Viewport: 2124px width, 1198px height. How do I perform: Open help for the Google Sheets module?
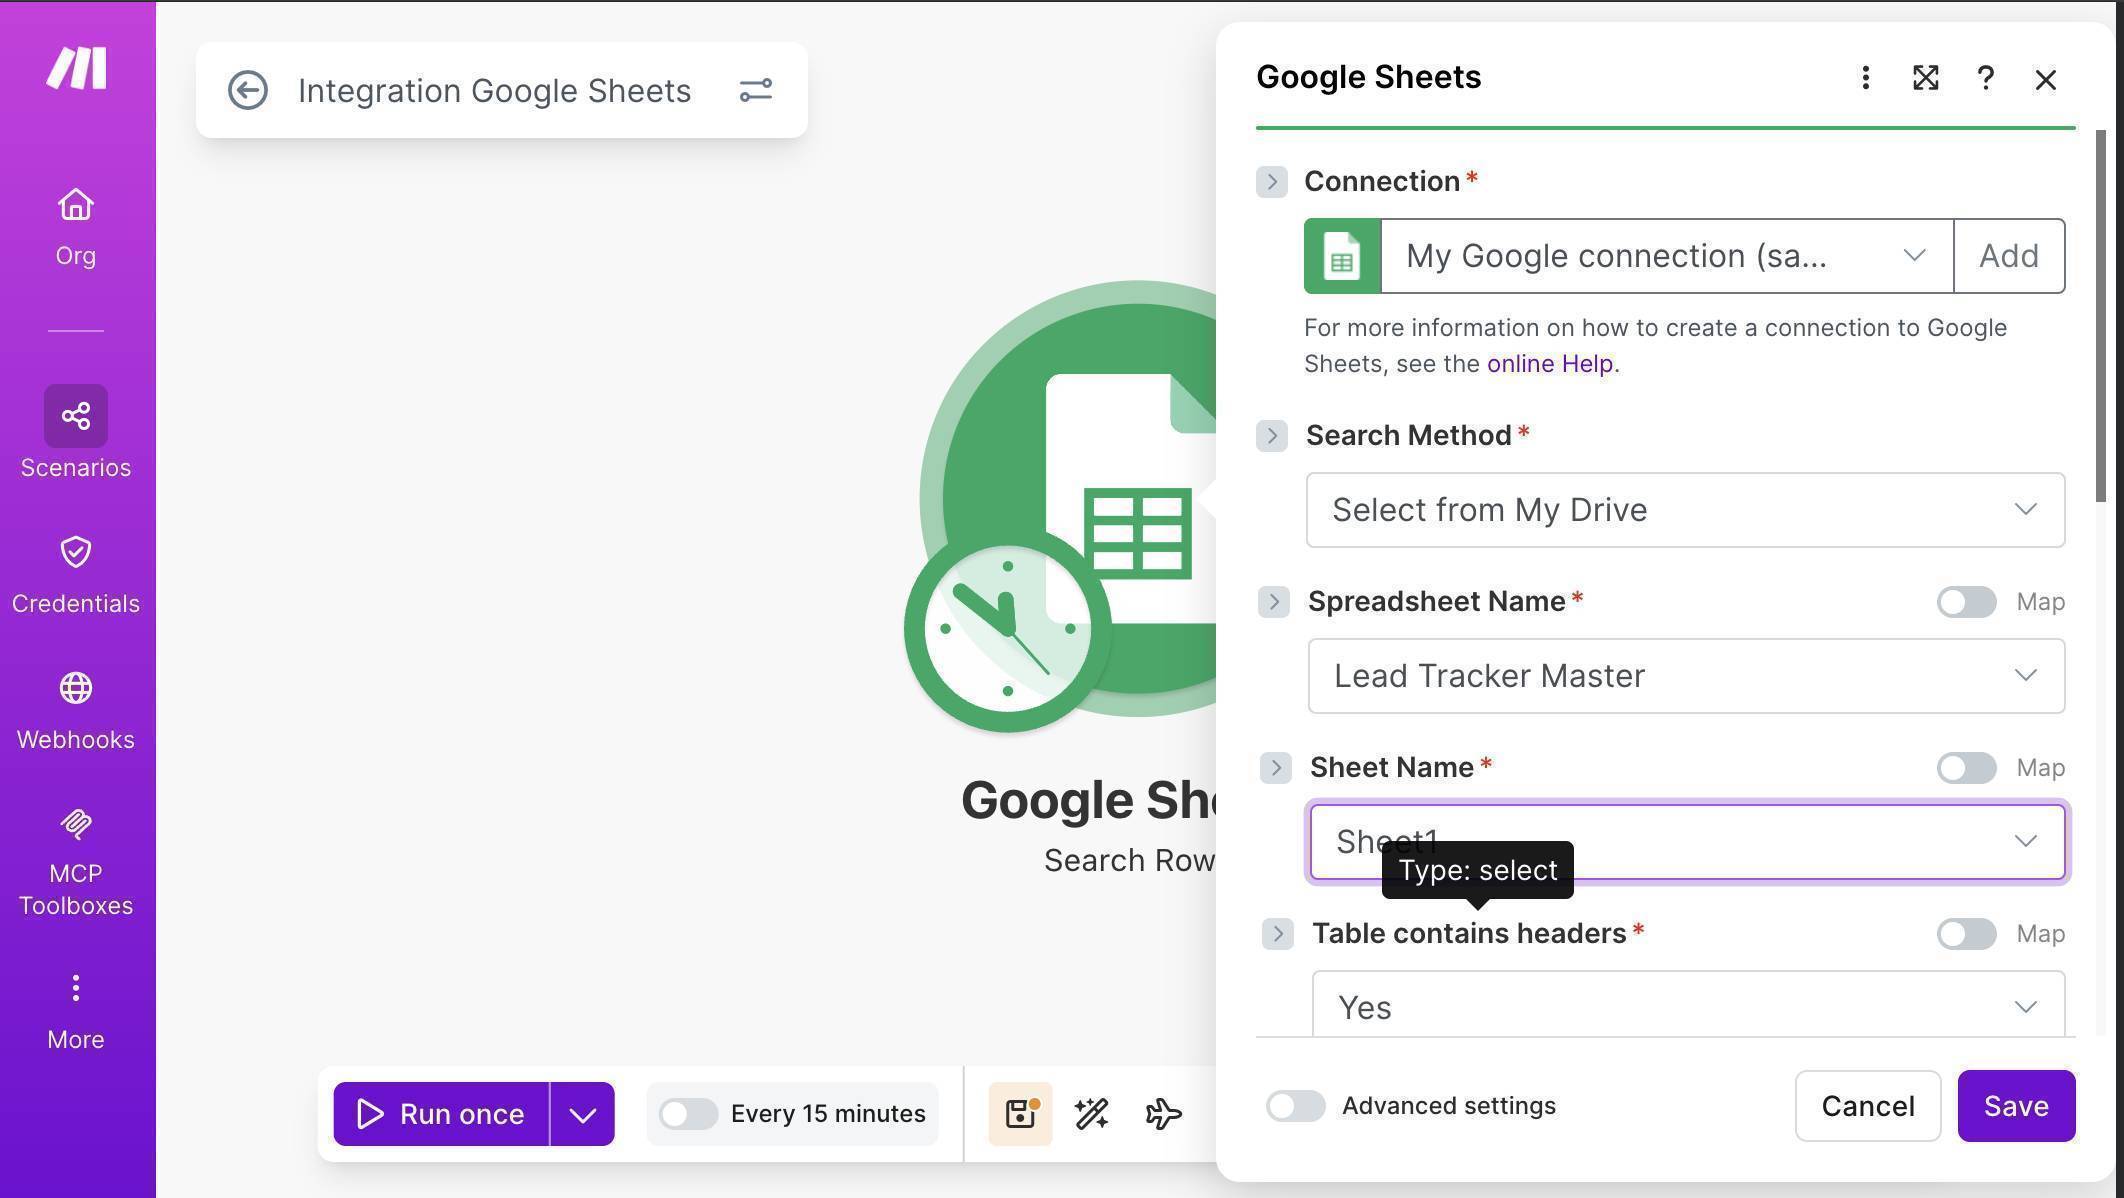[1985, 78]
